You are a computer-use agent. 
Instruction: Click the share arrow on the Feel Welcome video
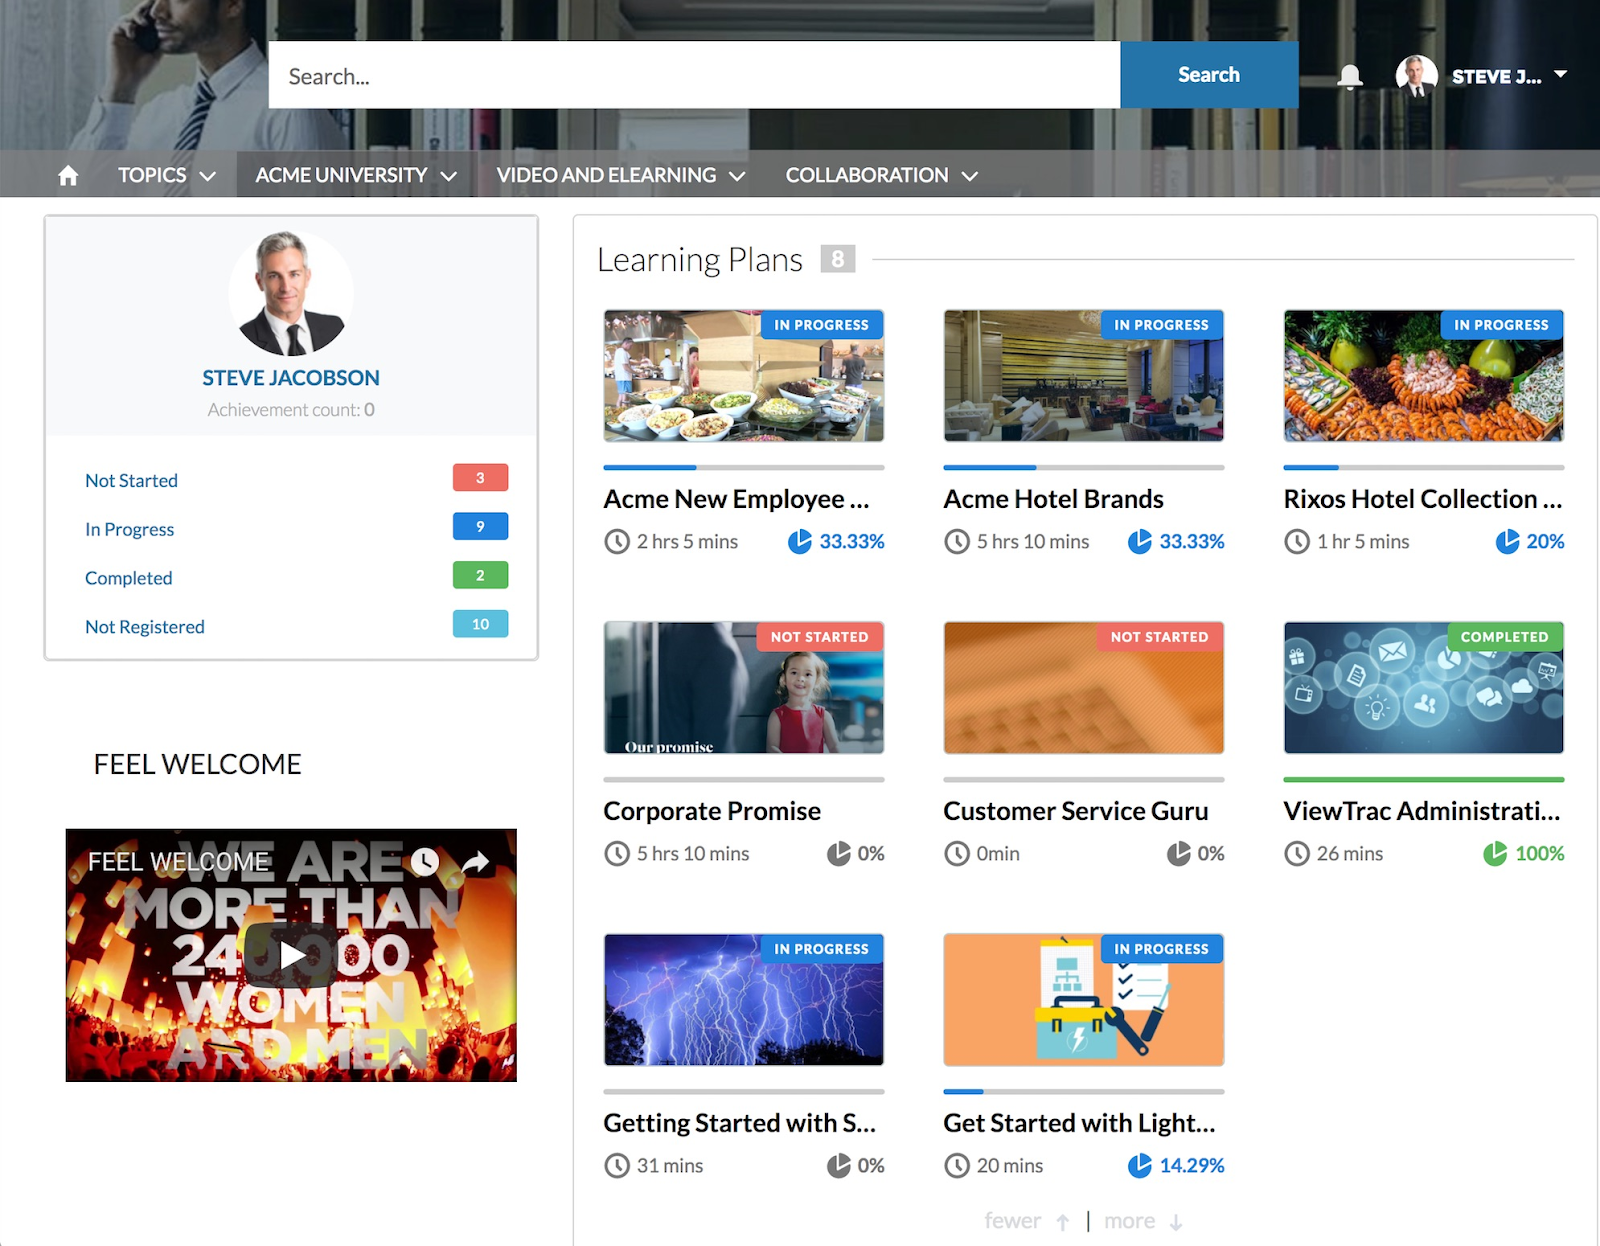coord(476,861)
